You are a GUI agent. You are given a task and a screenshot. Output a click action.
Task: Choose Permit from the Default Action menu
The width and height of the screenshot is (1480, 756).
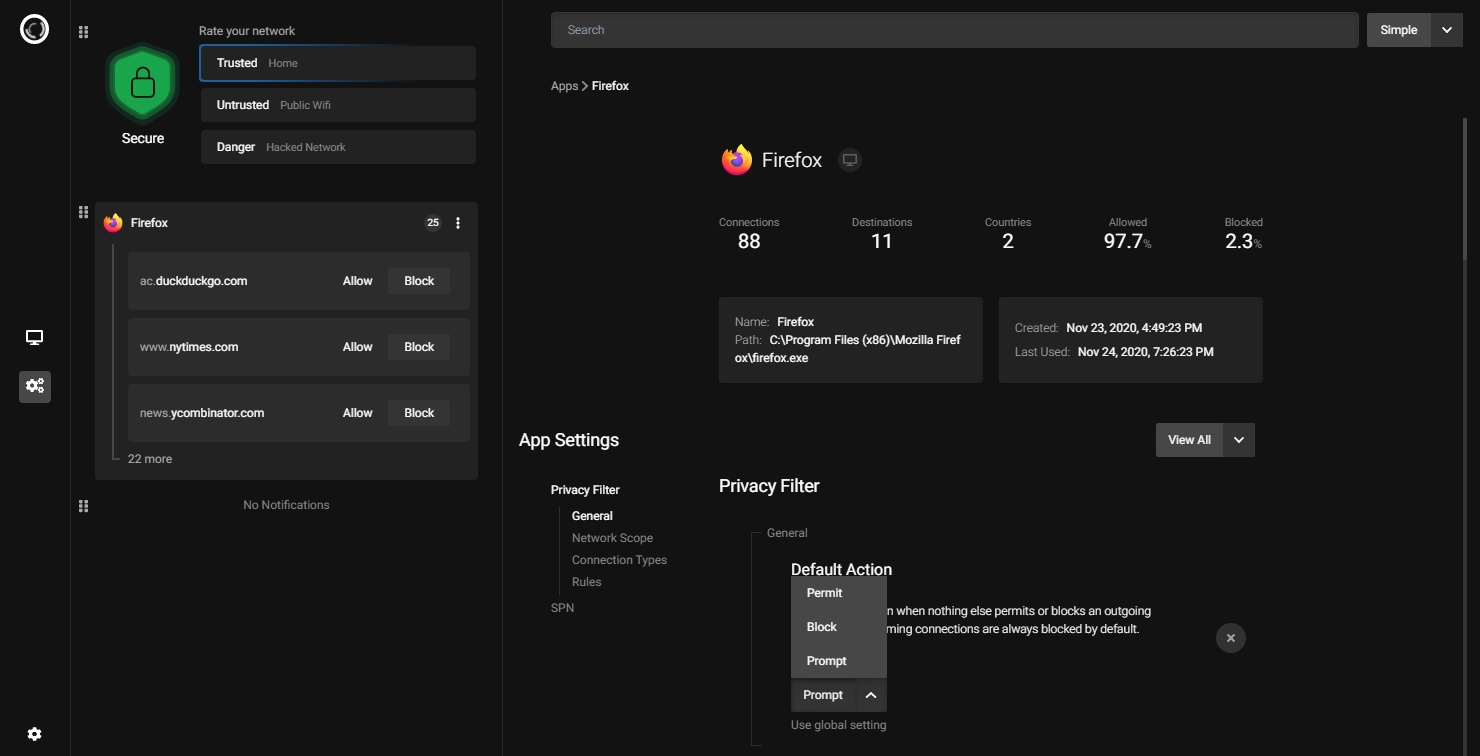[x=838, y=593]
